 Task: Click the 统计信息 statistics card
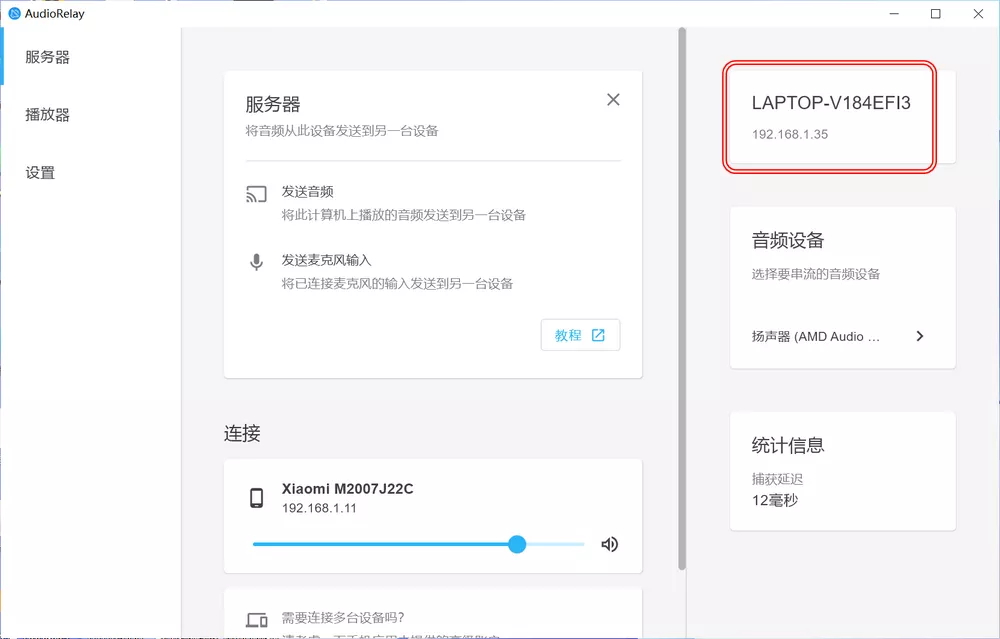842,470
